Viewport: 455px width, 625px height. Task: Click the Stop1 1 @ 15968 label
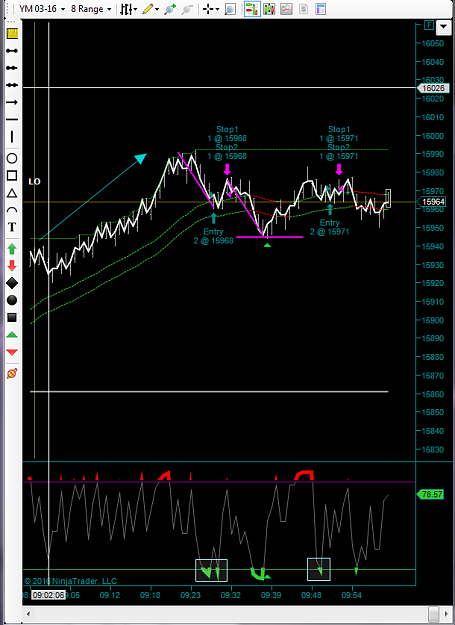click(227, 134)
